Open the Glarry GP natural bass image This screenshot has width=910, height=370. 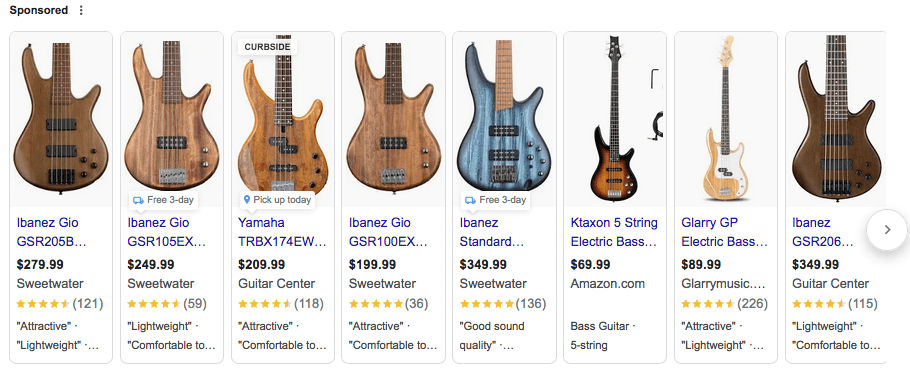[725, 119]
